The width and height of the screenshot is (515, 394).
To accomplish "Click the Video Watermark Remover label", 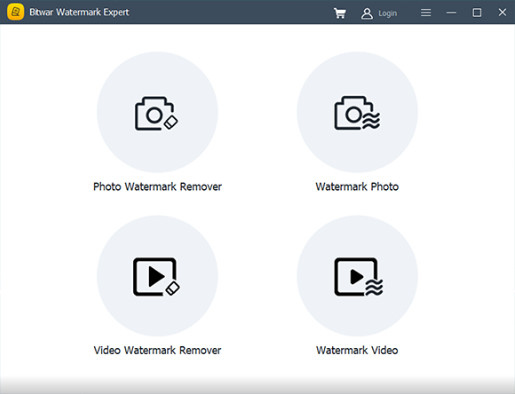I will click(x=157, y=350).
